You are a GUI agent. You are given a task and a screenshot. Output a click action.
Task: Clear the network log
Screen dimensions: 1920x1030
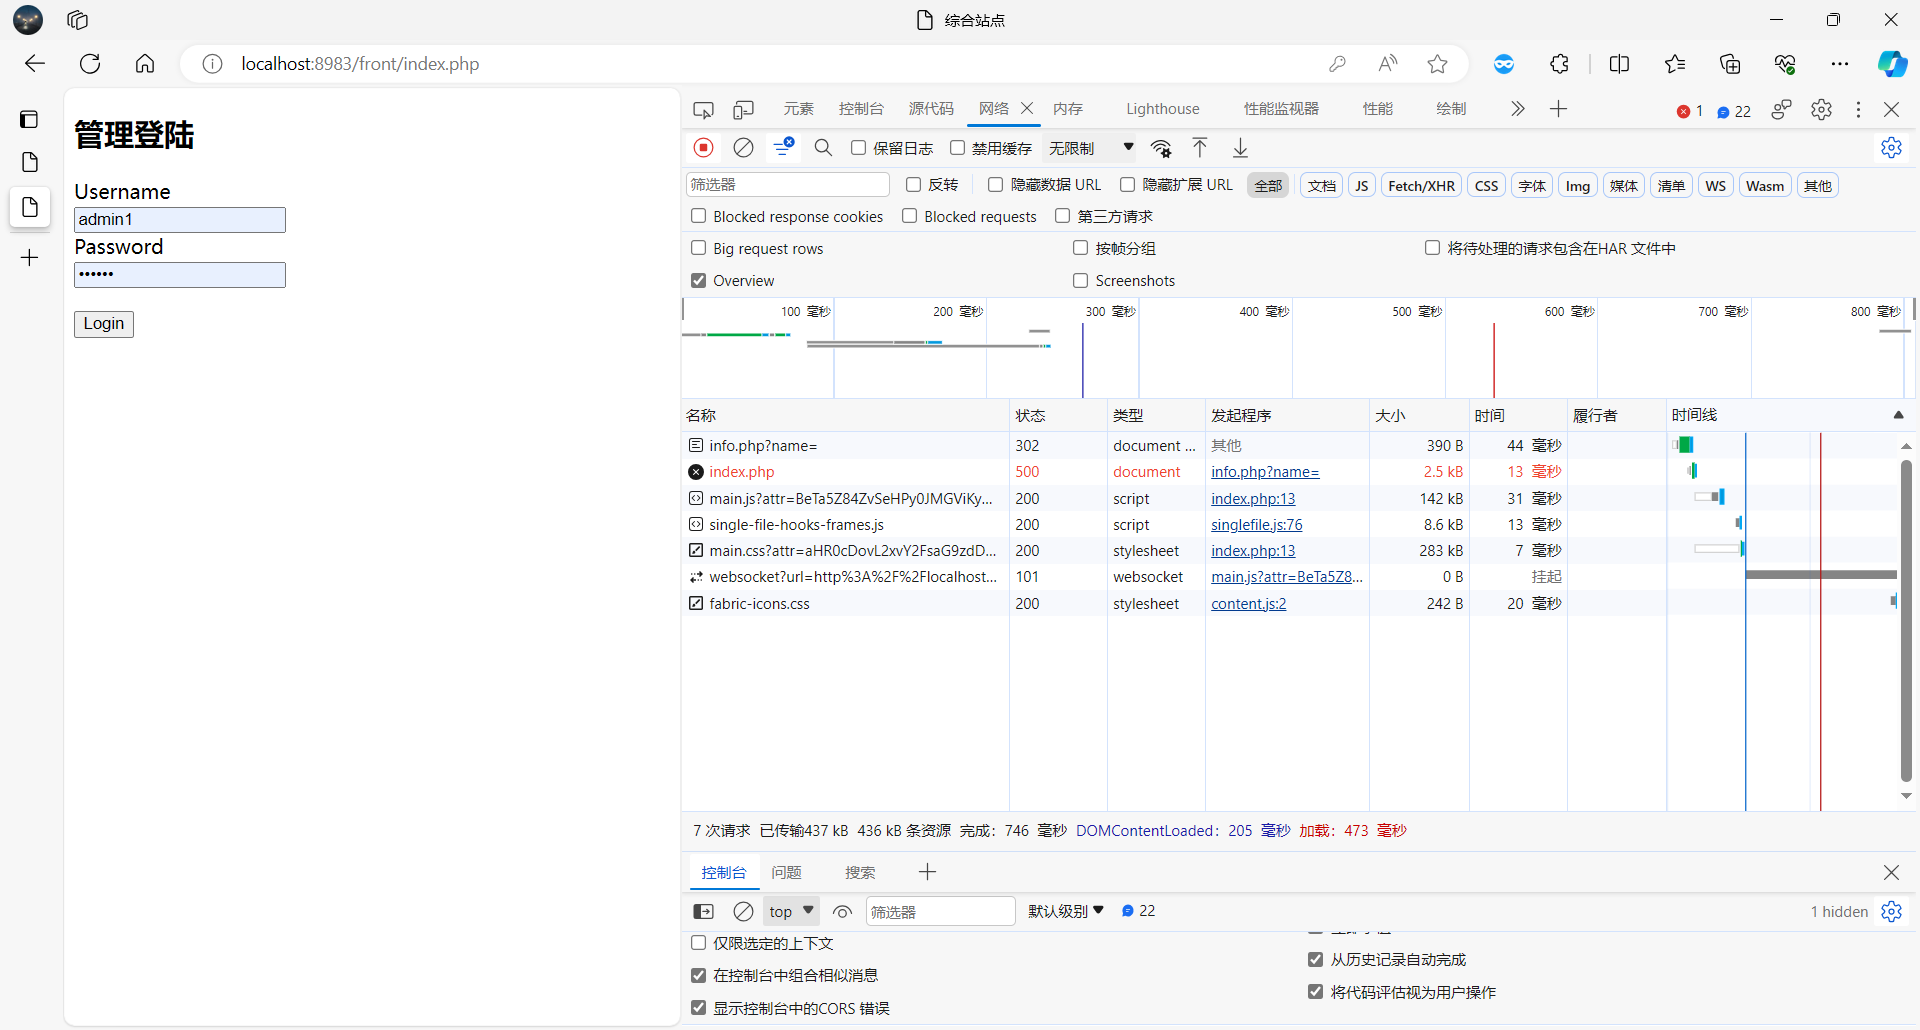click(743, 148)
